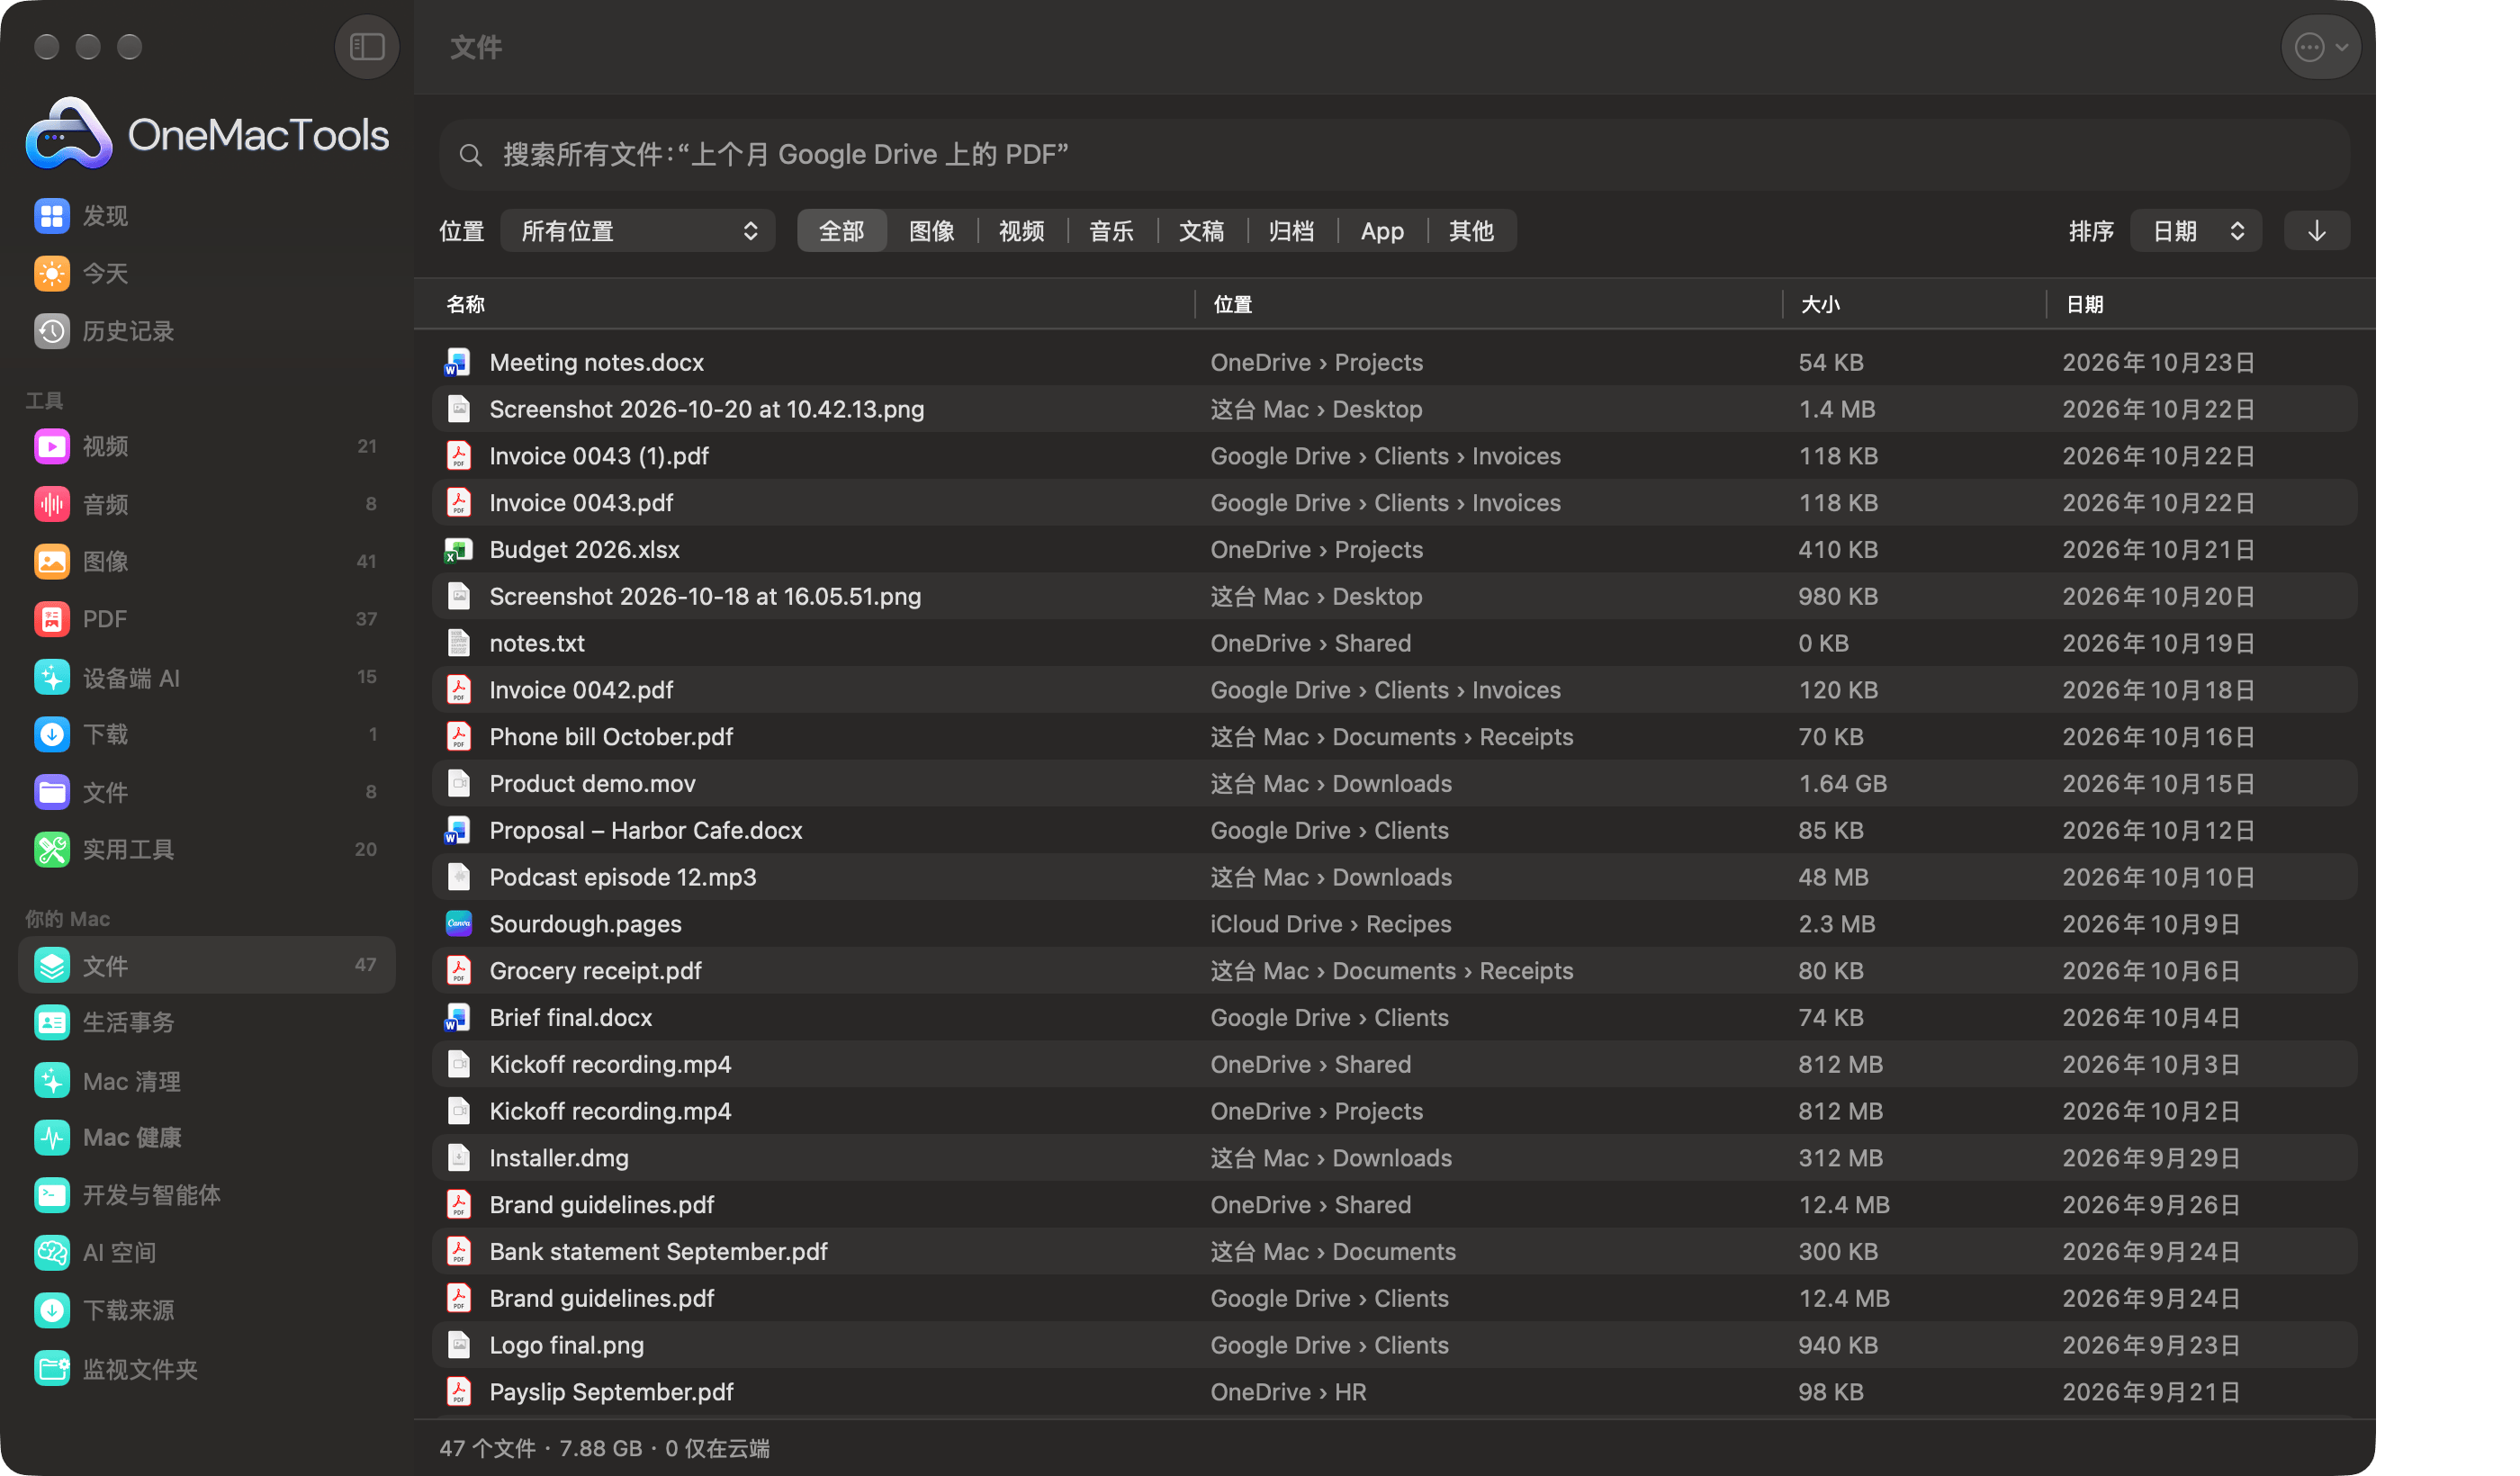This screenshot has height=1476, width=2520.
Task: Open the 监视文件夹 icon
Action: point(52,1368)
